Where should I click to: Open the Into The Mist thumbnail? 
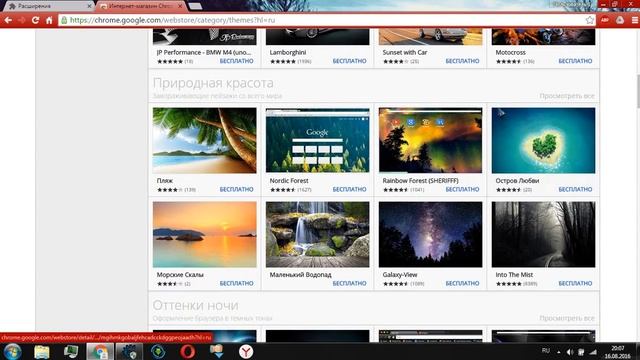point(543,234)
